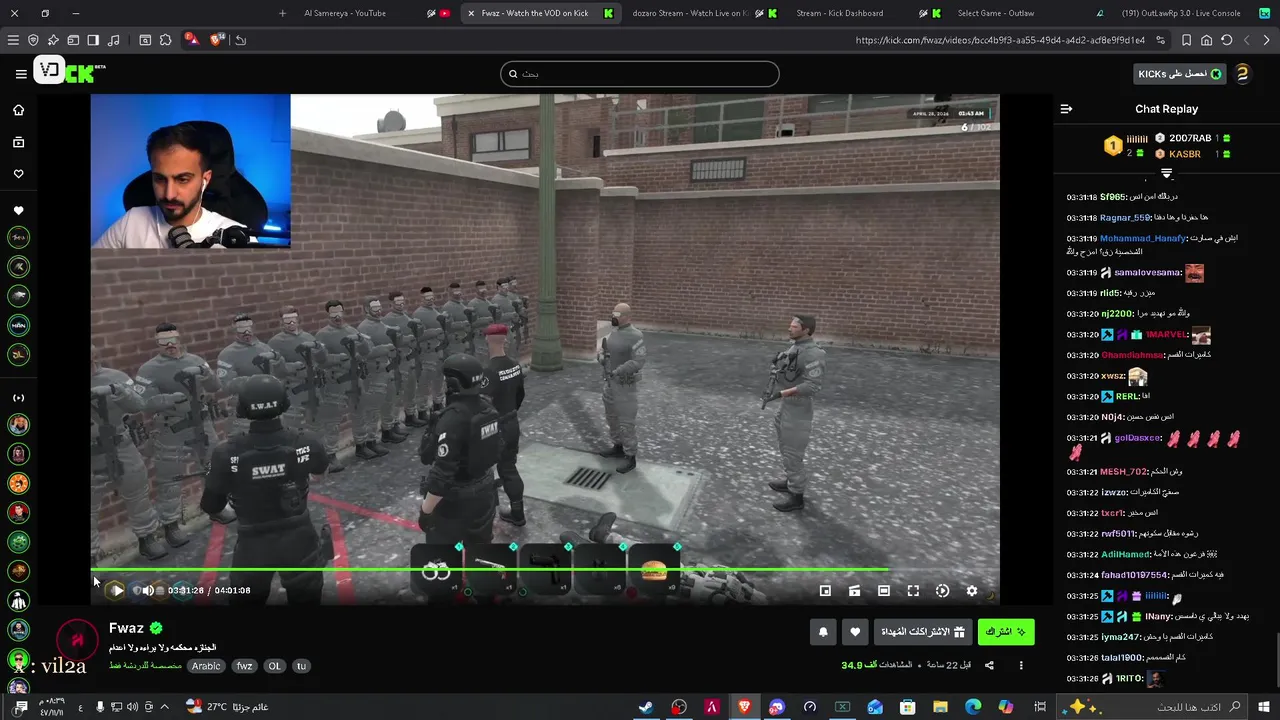Toggle picture-in-picture mini player
Viewport: 1280px width, 720px height.
click(x=825, y=591)
